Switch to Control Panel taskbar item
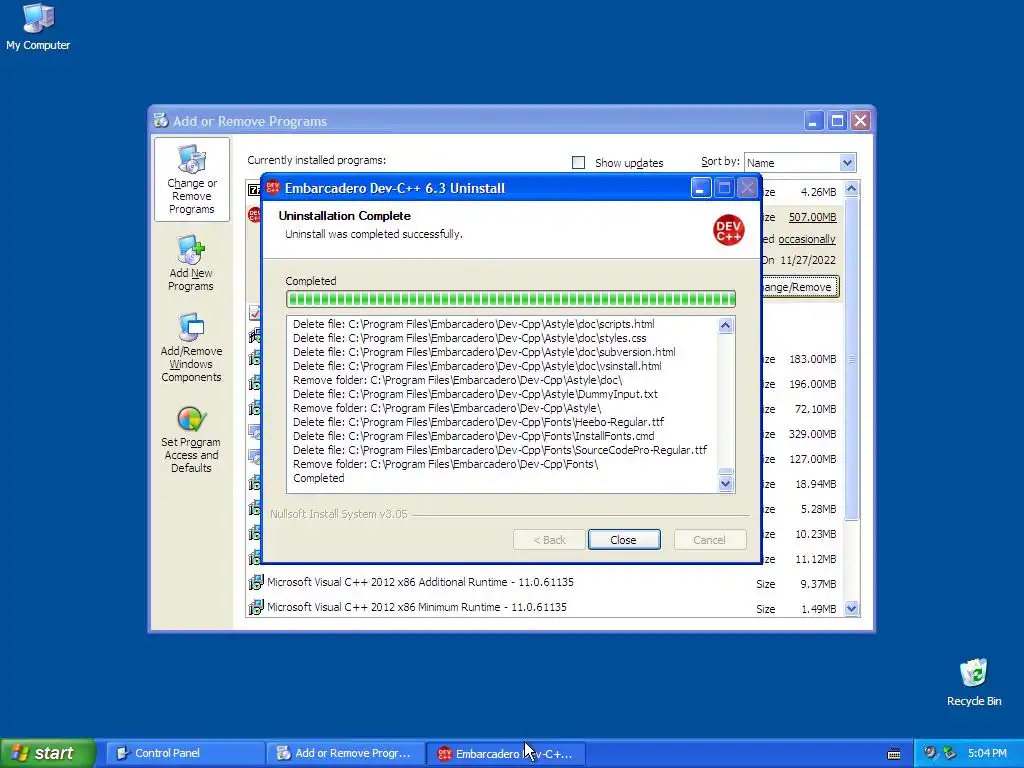The width and height of the screenshot is (1024, 768). pos(185,753)
